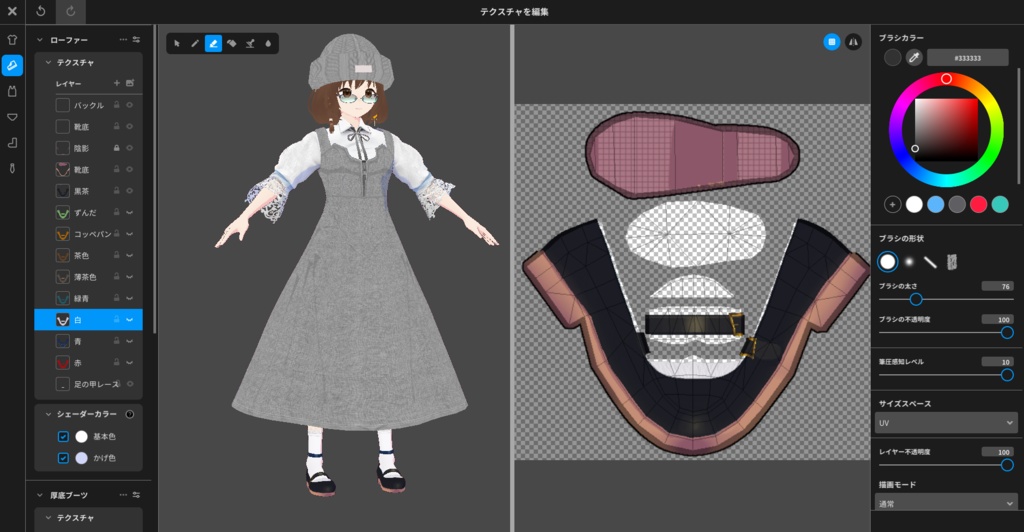This screenshot has width=1024, height=532.
Task: Hide the 陰影 layer
Action: (129, 148)
